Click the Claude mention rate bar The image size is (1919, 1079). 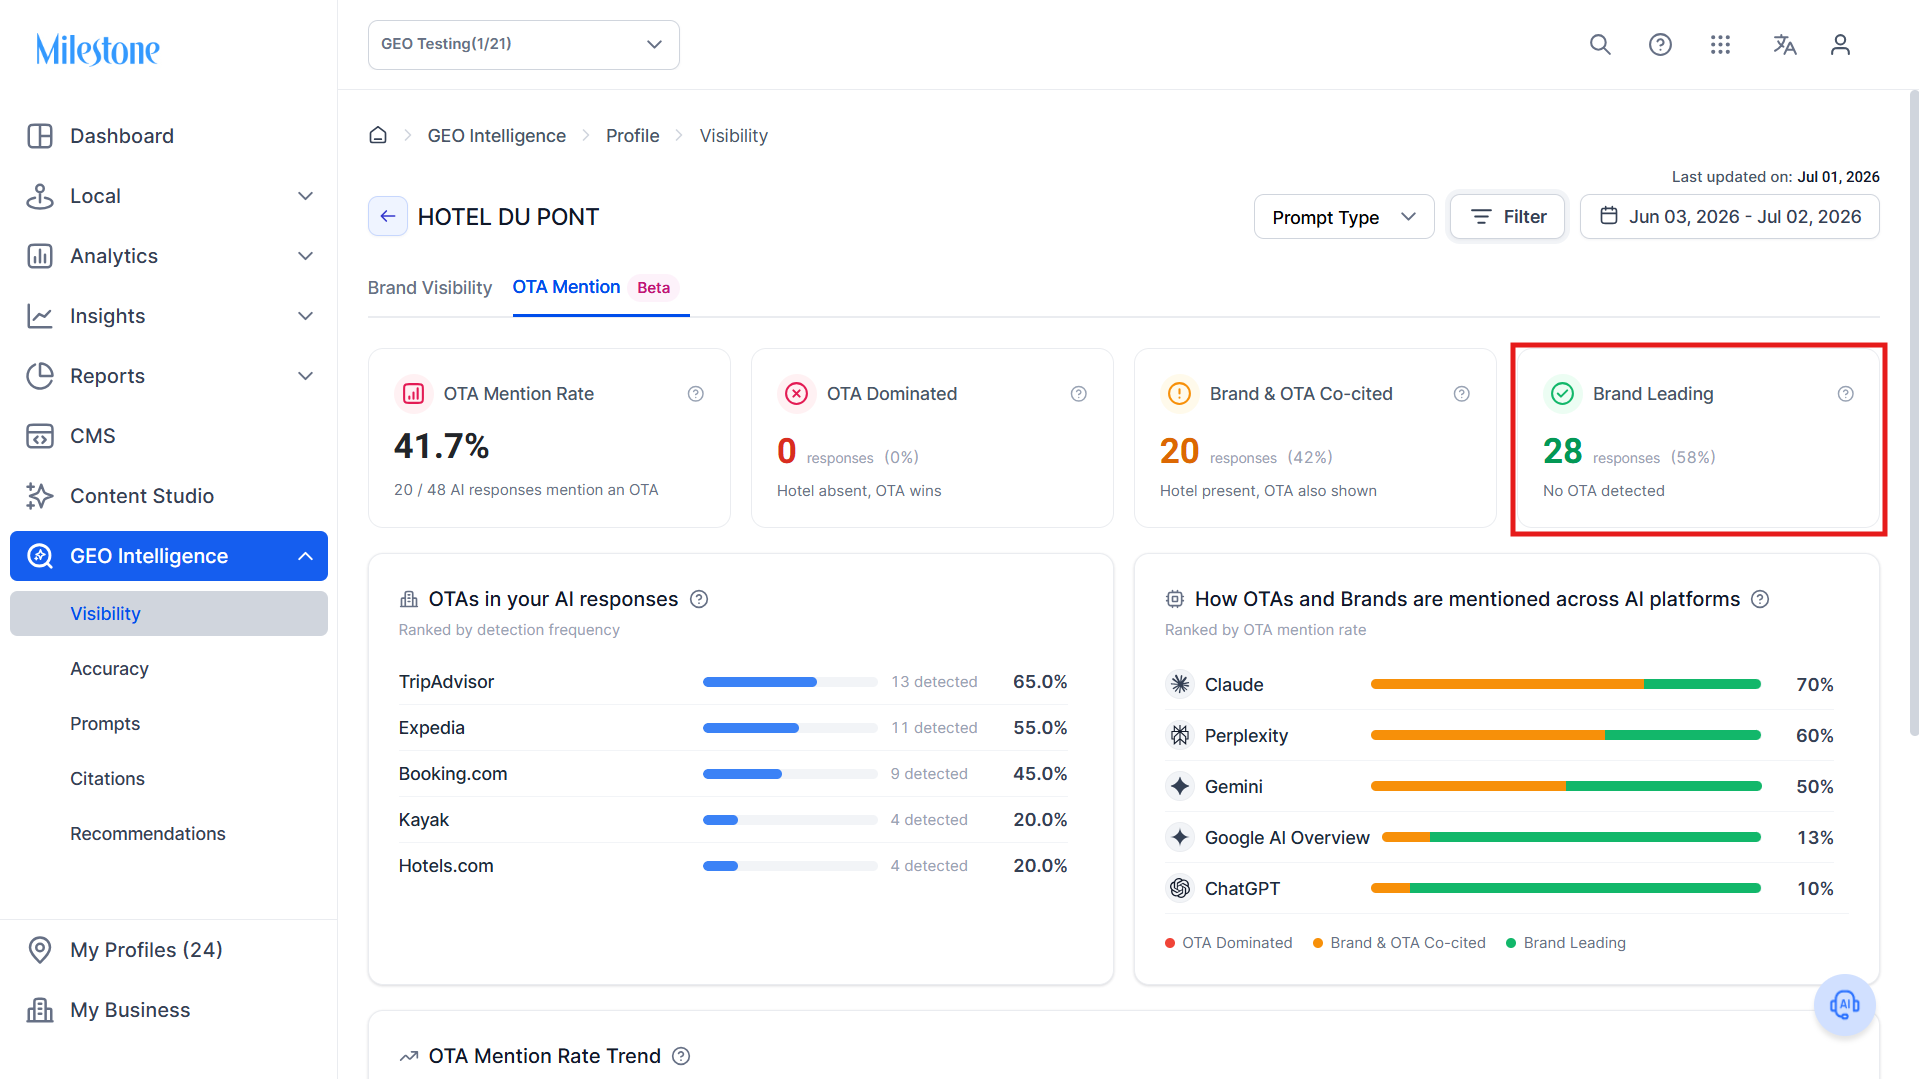[x=1565, y=684]
